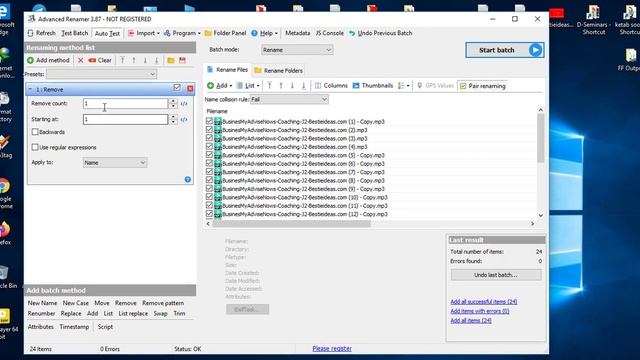Delete the selected method with red X icon
The height and width of the screenshot is (360, 640).
point(80,60)
